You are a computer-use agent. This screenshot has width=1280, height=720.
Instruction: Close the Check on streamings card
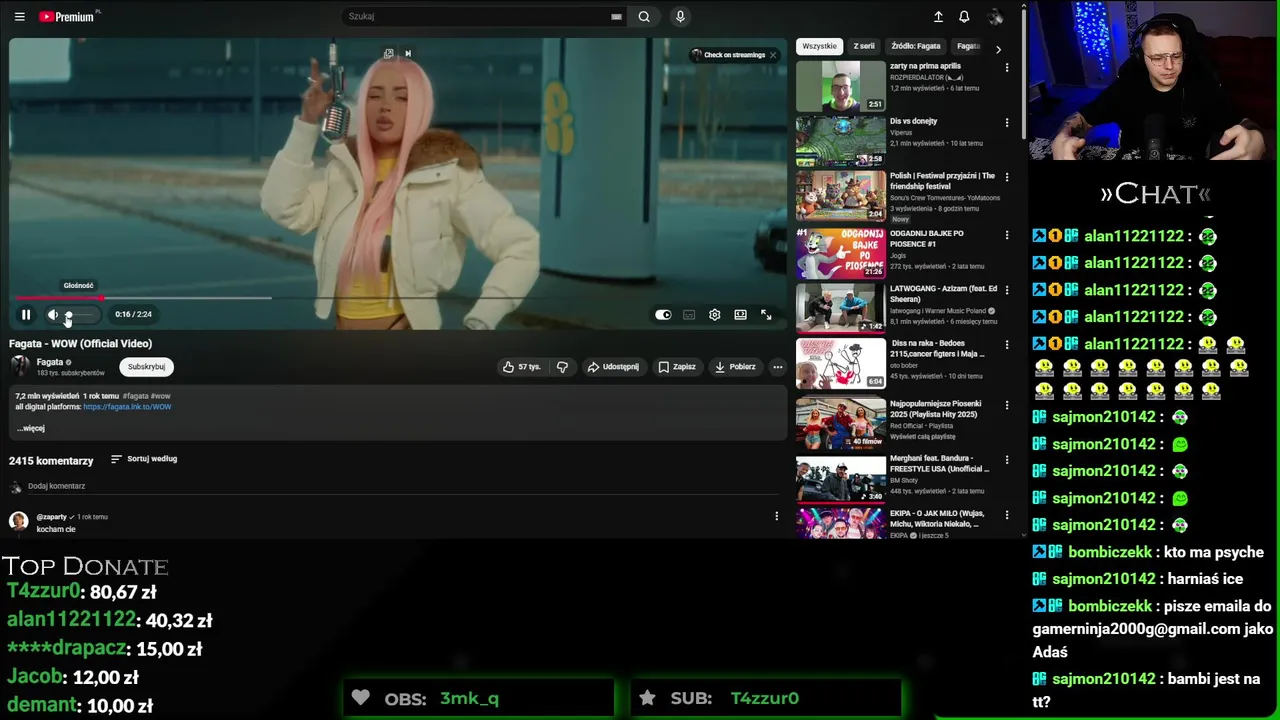click(773, 55)
